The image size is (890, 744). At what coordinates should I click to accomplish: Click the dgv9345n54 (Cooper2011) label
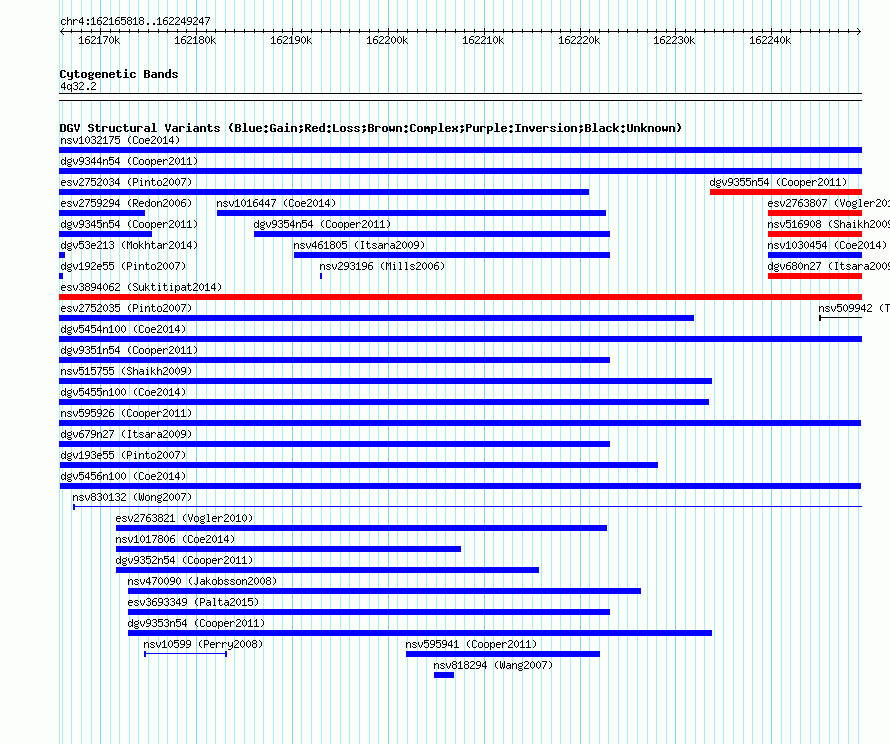[129, 224]
